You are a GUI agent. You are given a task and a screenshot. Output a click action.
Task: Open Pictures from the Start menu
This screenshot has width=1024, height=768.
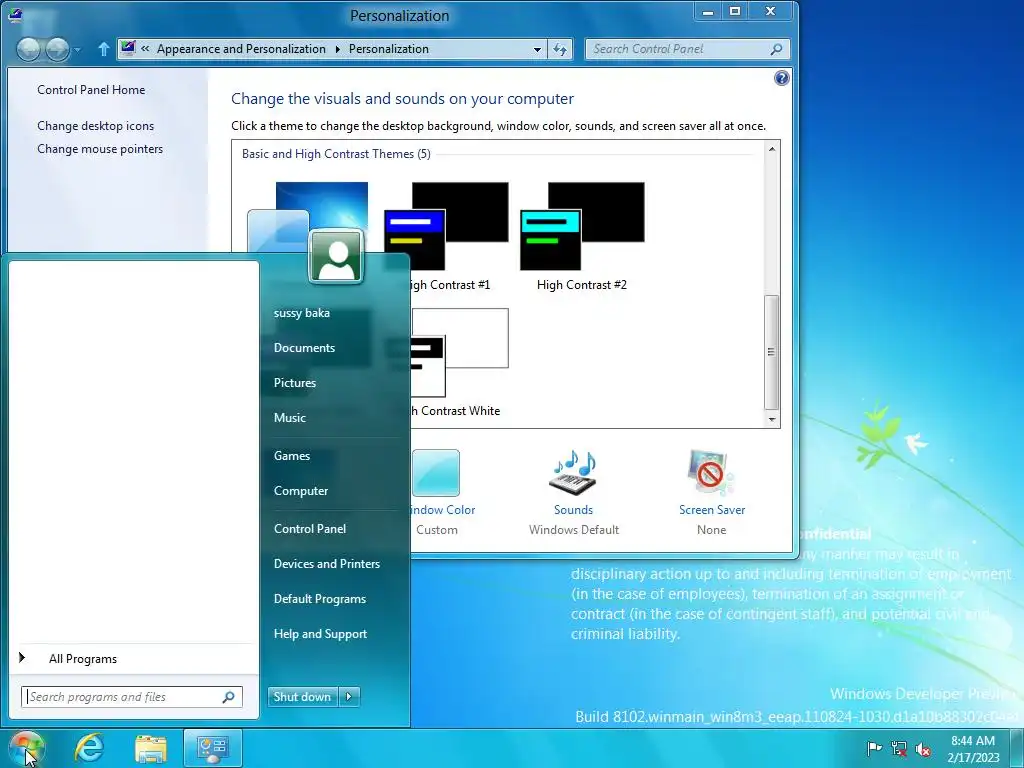(x=295, y=383)
